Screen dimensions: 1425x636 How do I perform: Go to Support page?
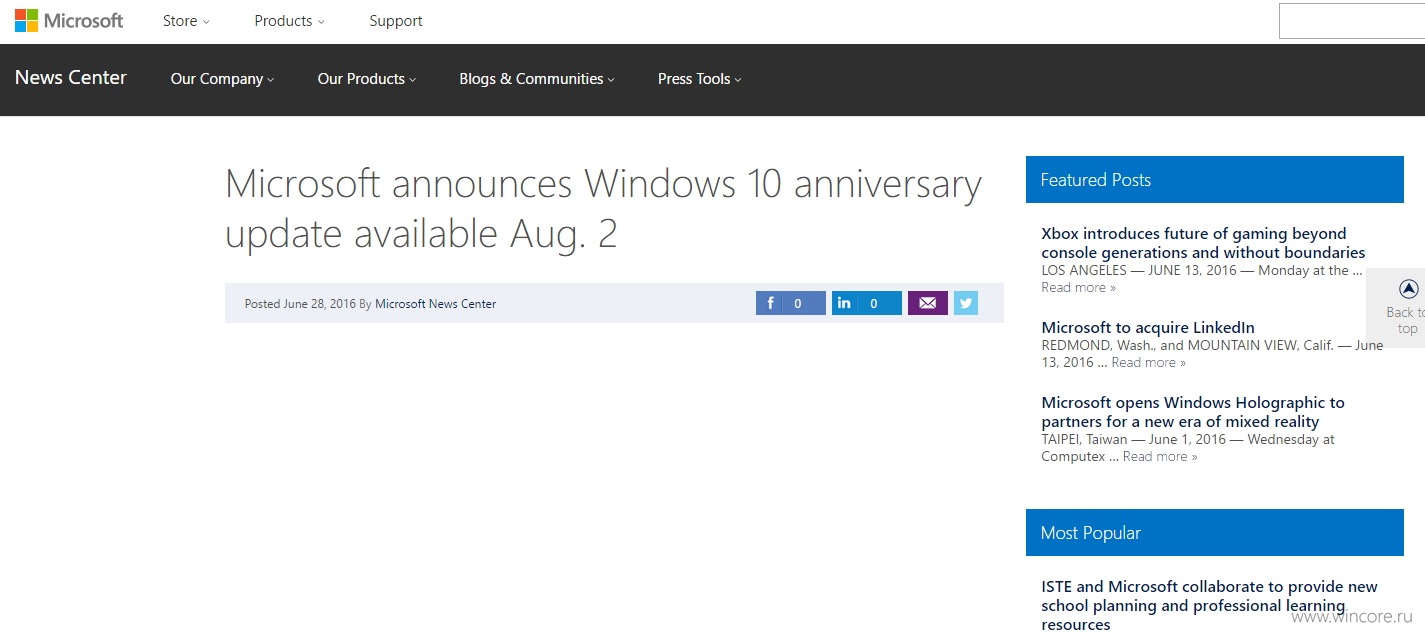(x=396, y=21)
